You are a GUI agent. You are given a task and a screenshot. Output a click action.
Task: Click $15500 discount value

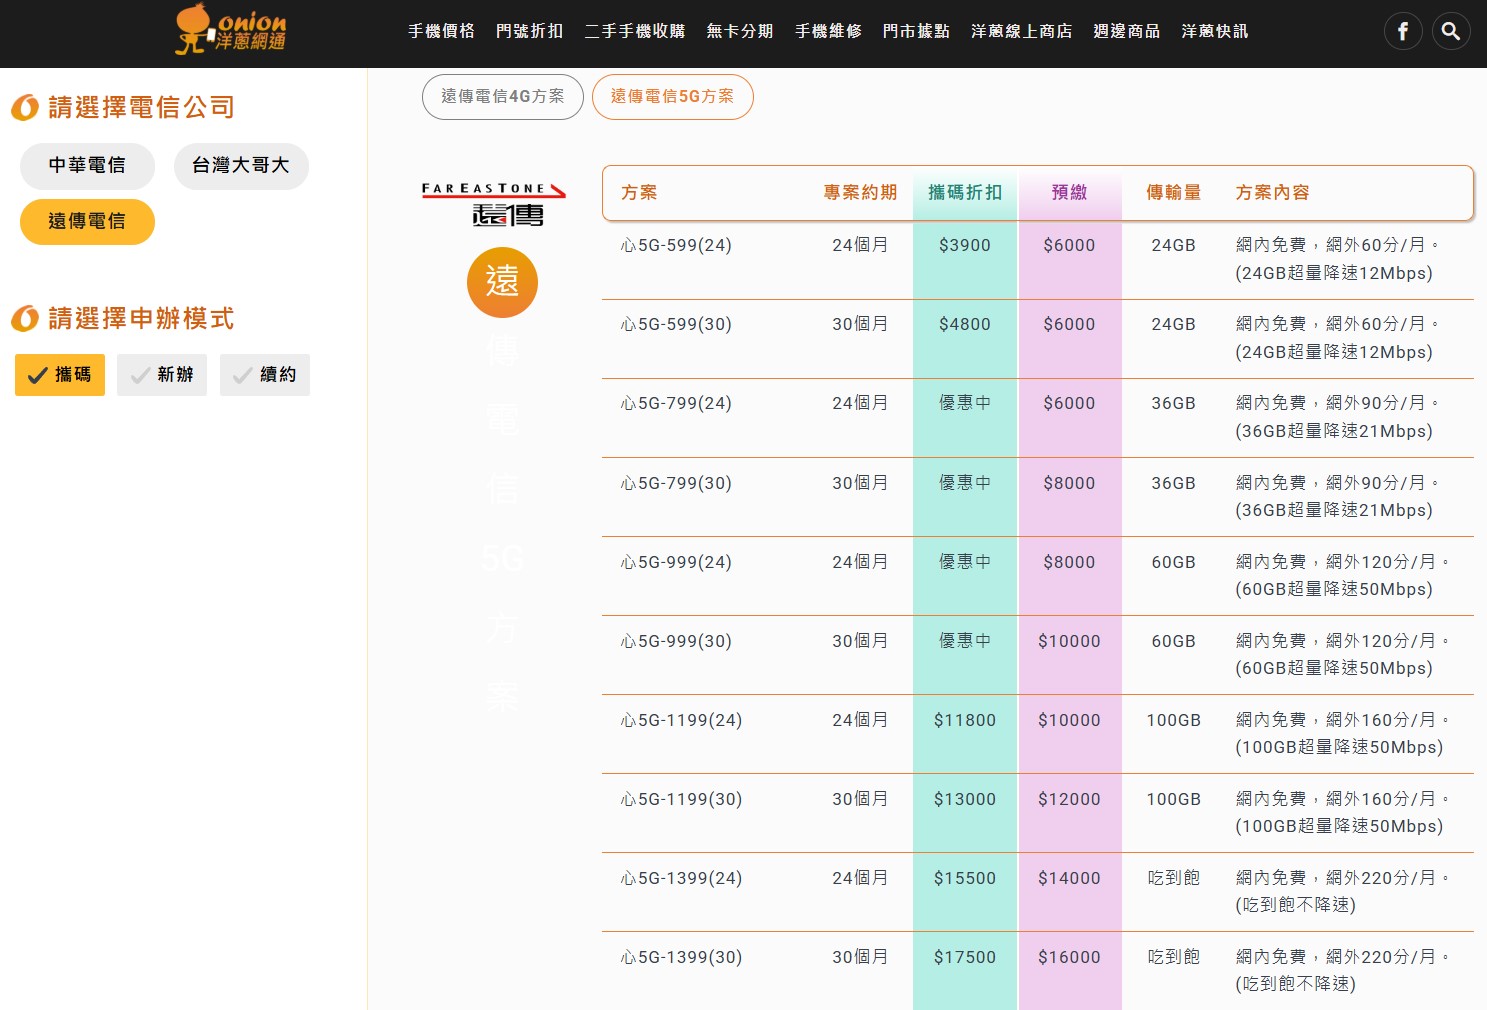pyautogui.click(x=965, y=878)
